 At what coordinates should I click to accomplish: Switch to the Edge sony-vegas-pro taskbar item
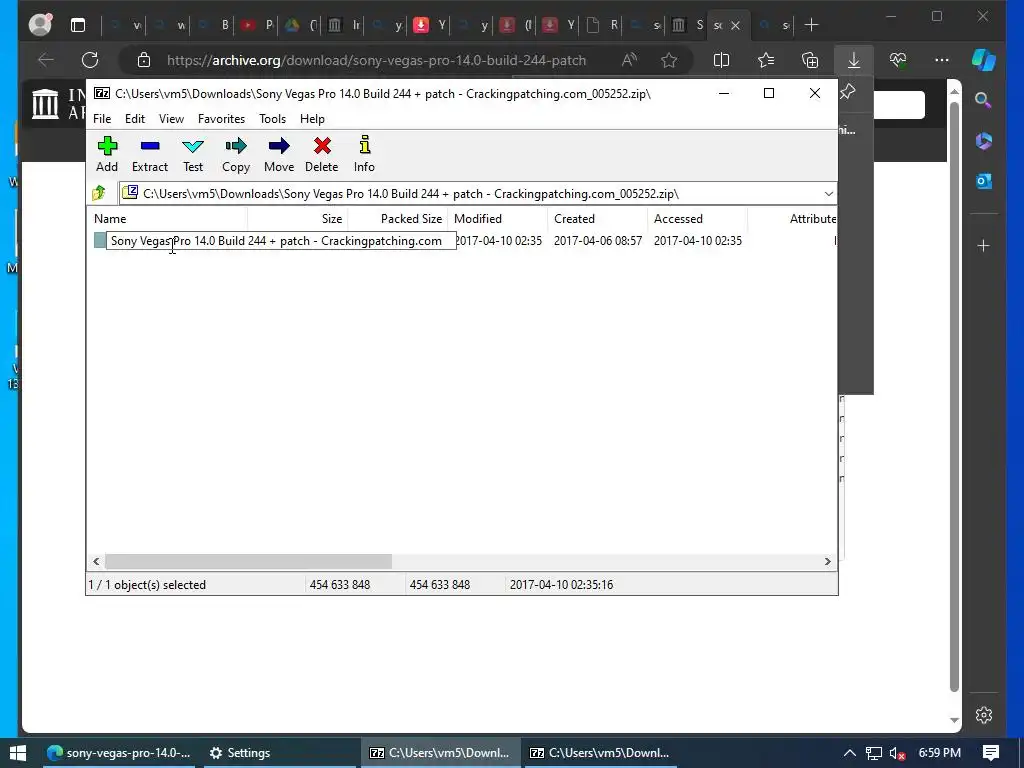(x=118, y=753)
